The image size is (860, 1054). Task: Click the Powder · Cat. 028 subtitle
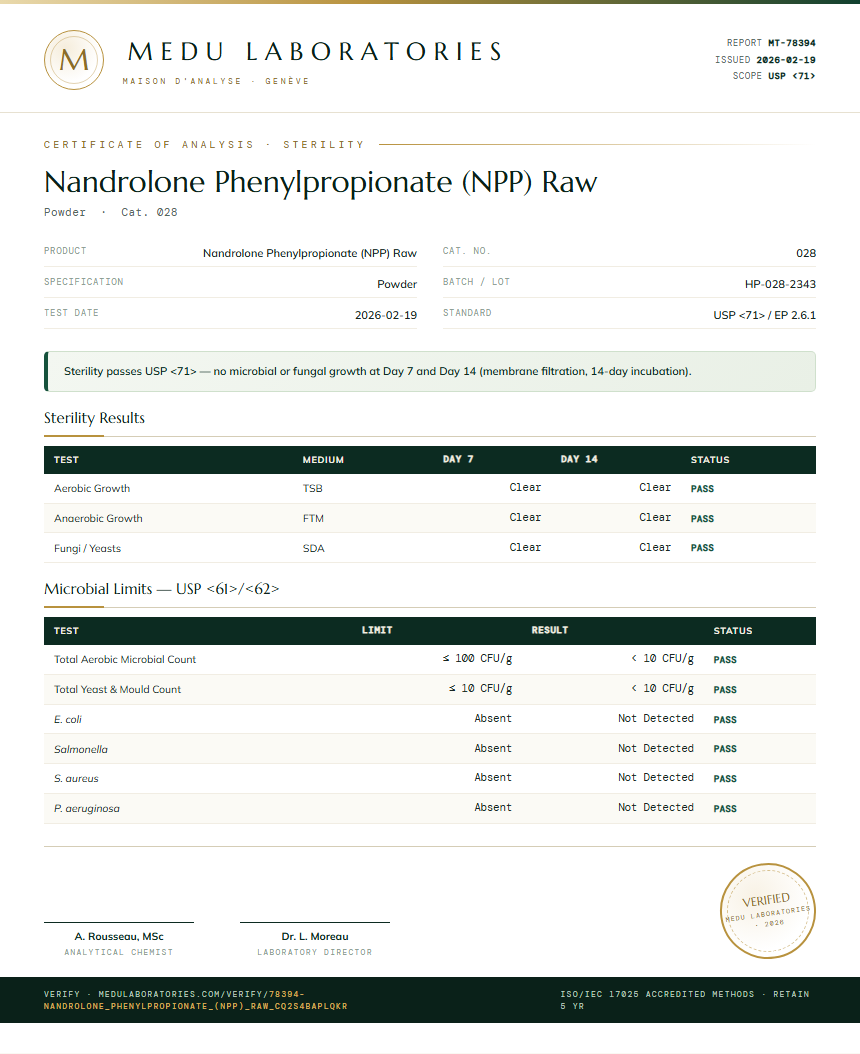tap(111, 212)
